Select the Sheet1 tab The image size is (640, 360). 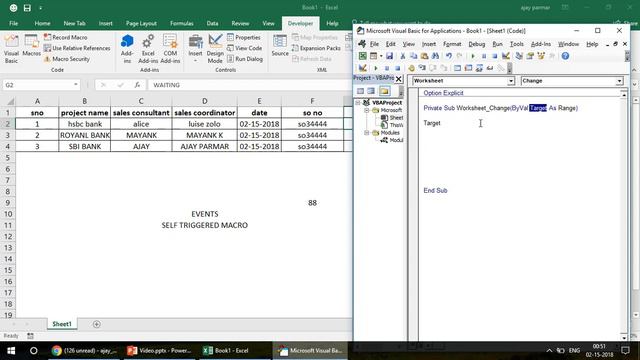62,324
